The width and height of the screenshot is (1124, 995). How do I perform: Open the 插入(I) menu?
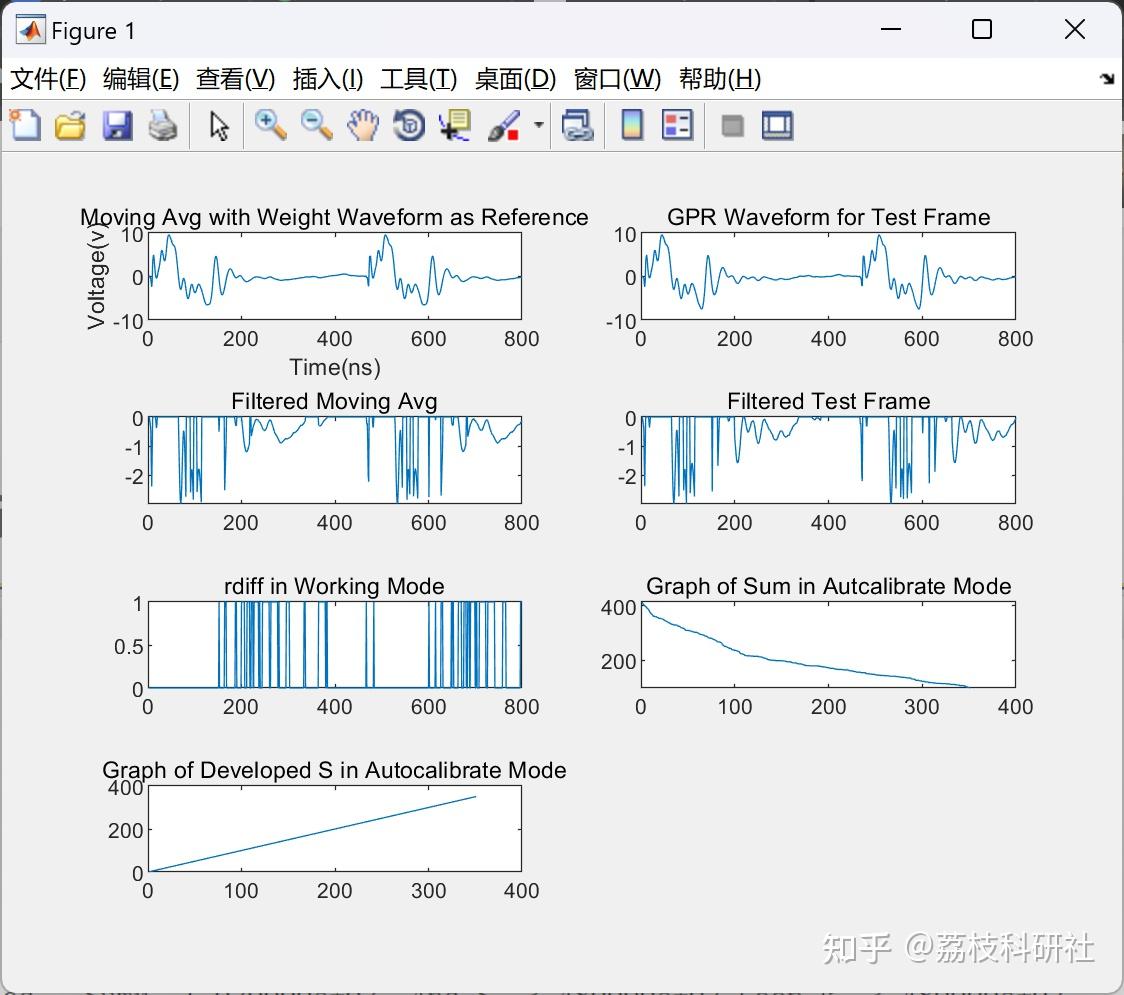(327, 79)
